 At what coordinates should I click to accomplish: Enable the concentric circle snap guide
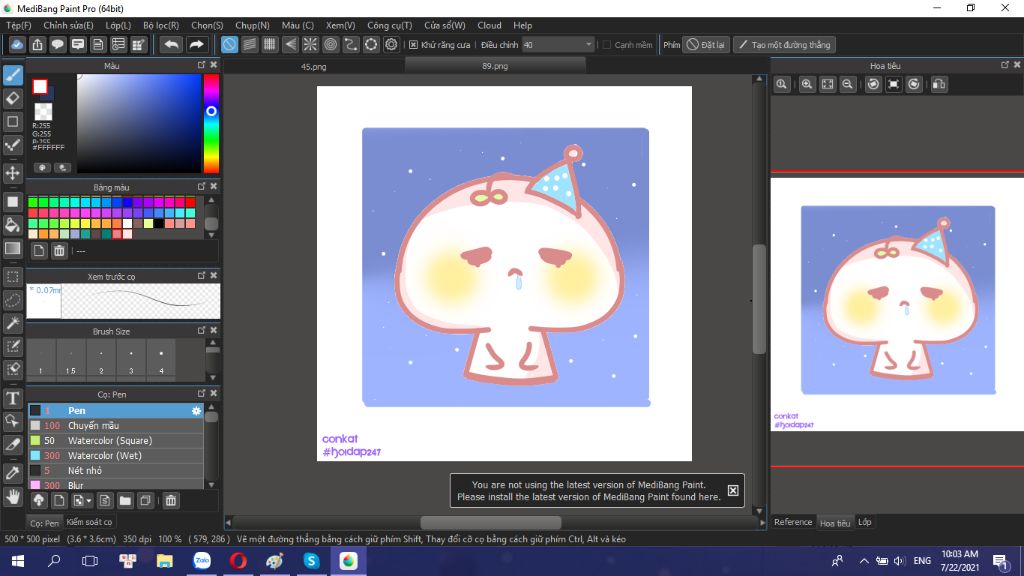[330, 44]
